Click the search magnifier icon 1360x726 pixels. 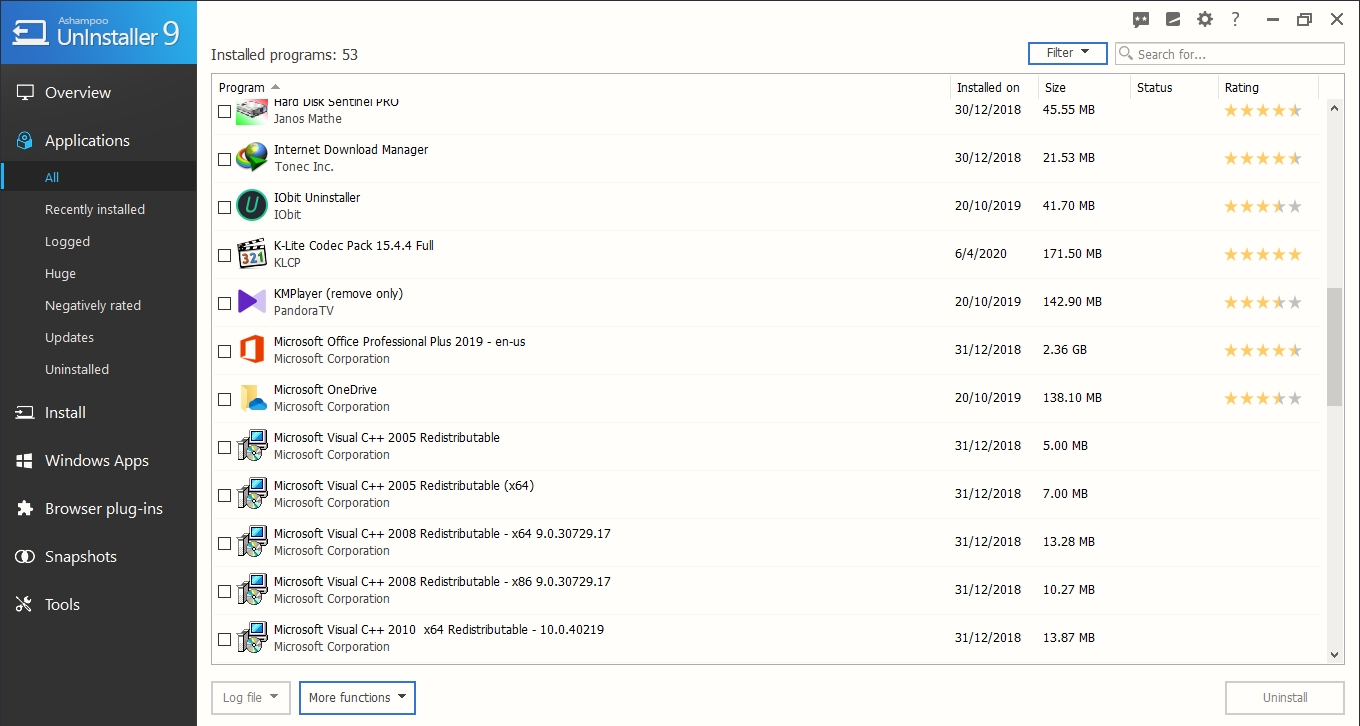1126,54
